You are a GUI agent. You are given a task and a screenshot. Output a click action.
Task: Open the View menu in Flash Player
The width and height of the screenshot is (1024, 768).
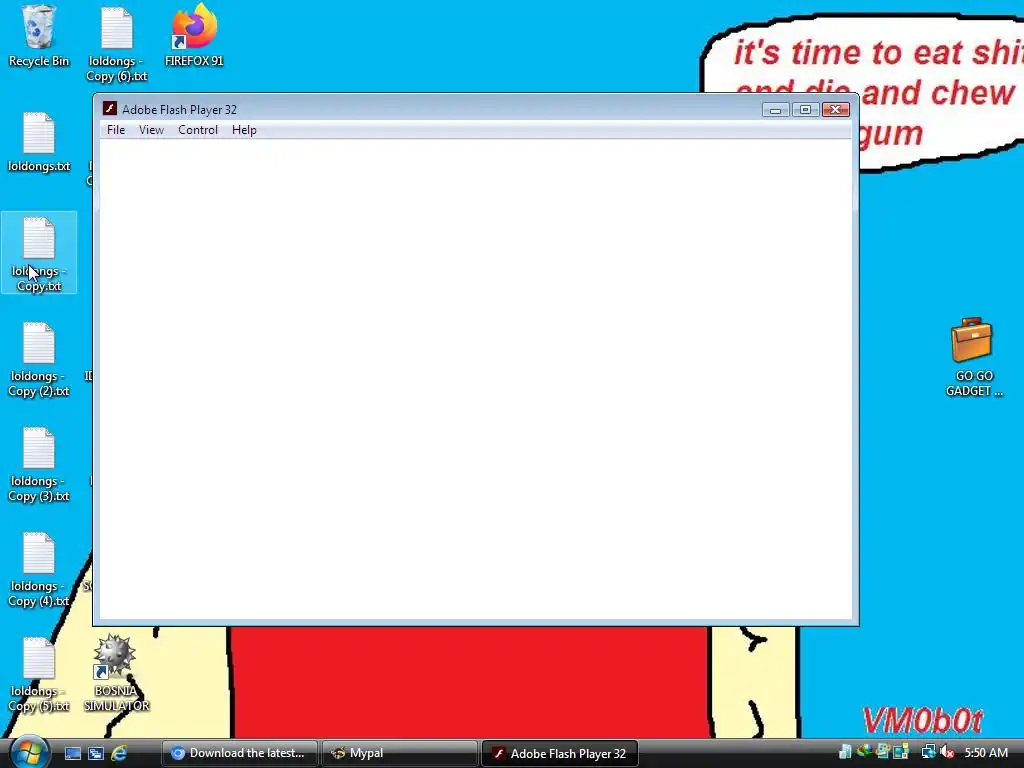click(151, 130)
